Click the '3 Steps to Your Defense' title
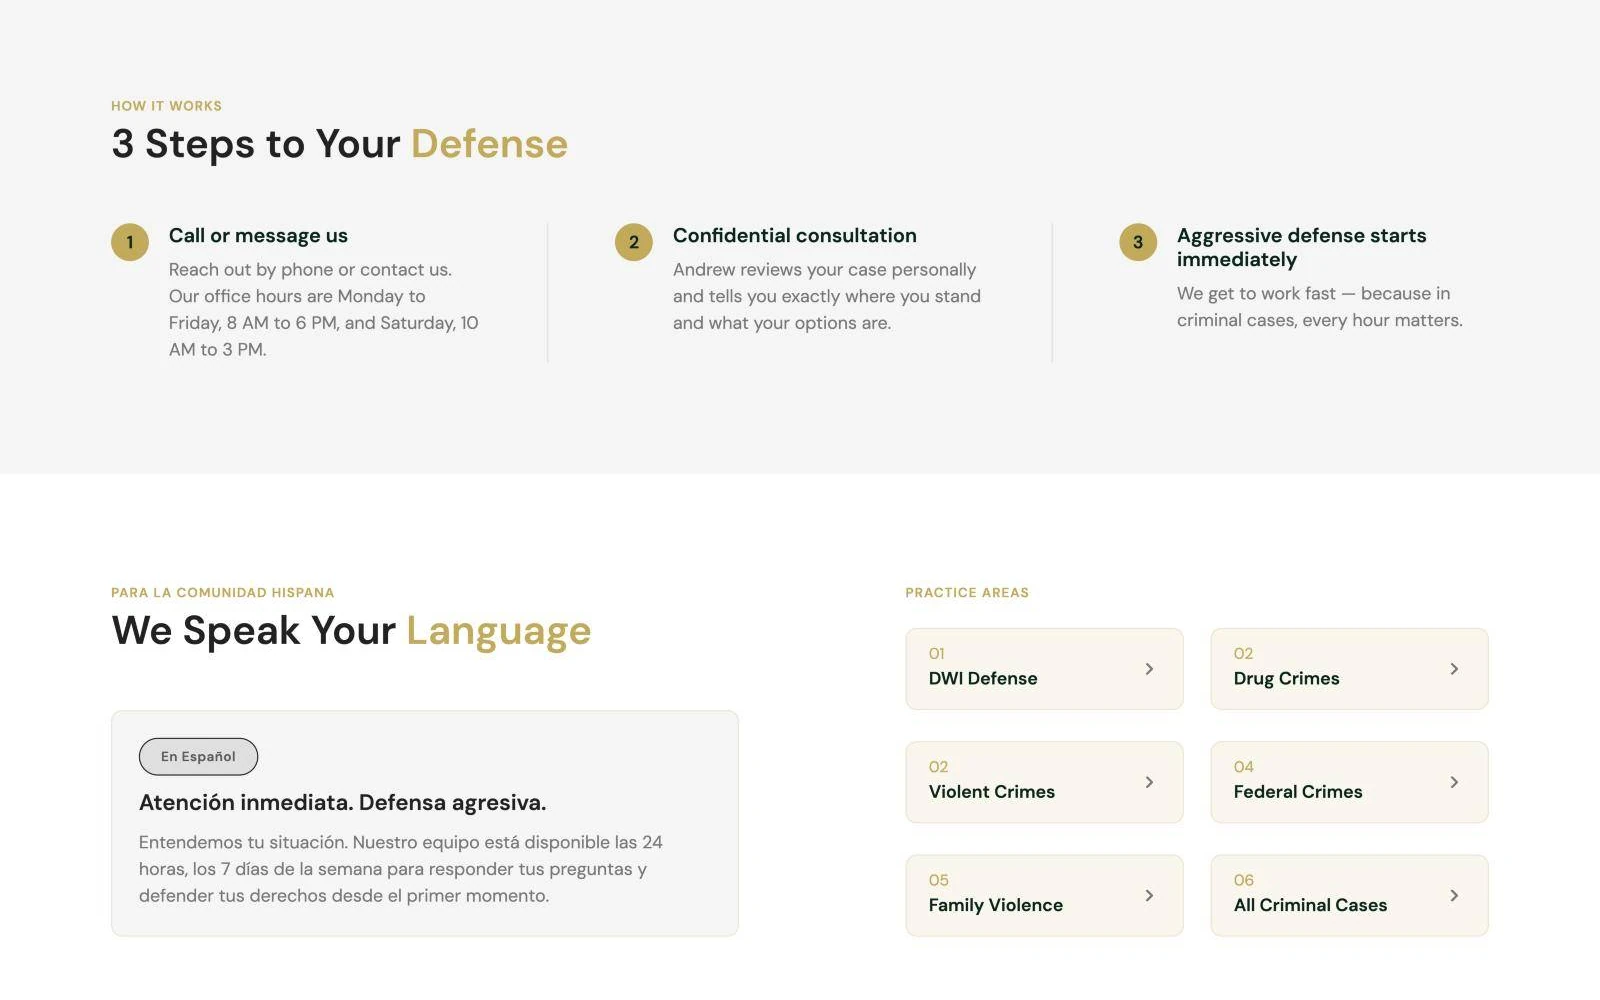 click(x=340, y=144)
